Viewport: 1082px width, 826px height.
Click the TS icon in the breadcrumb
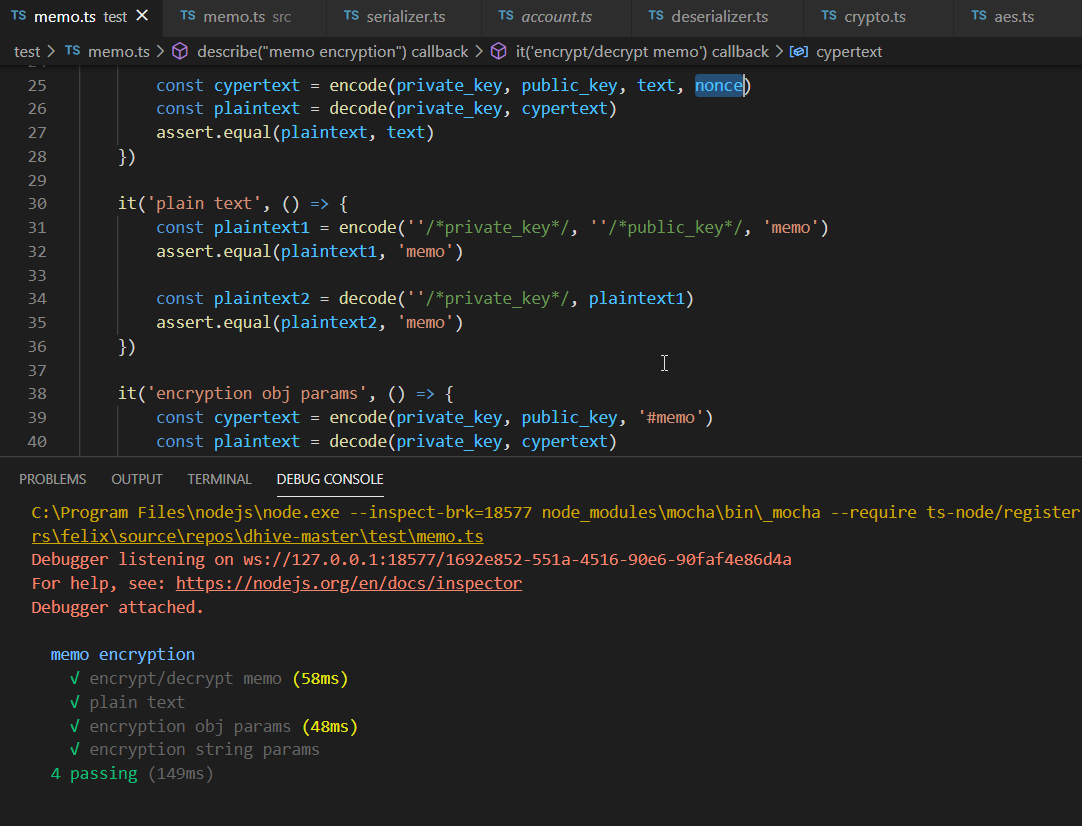(72, 50)
